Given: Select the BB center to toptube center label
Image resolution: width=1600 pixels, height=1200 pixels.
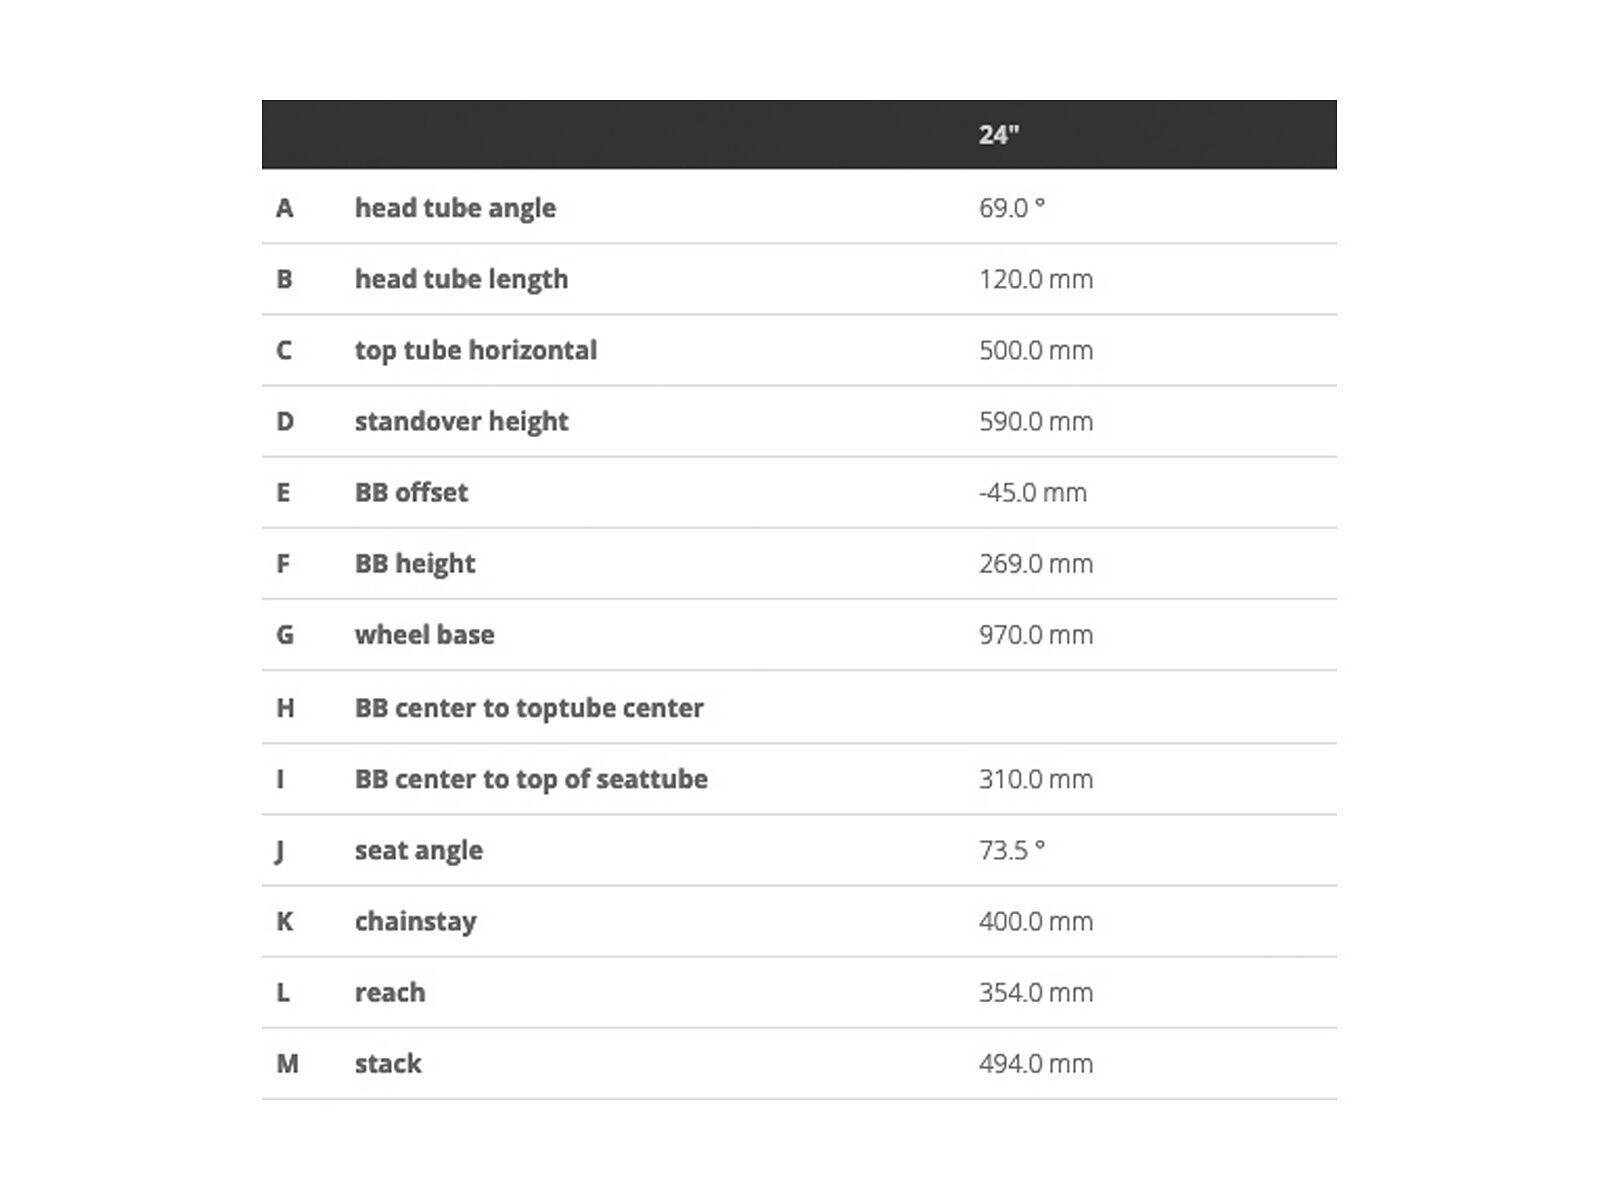Looking at the screenshot, I should point(529,708).
